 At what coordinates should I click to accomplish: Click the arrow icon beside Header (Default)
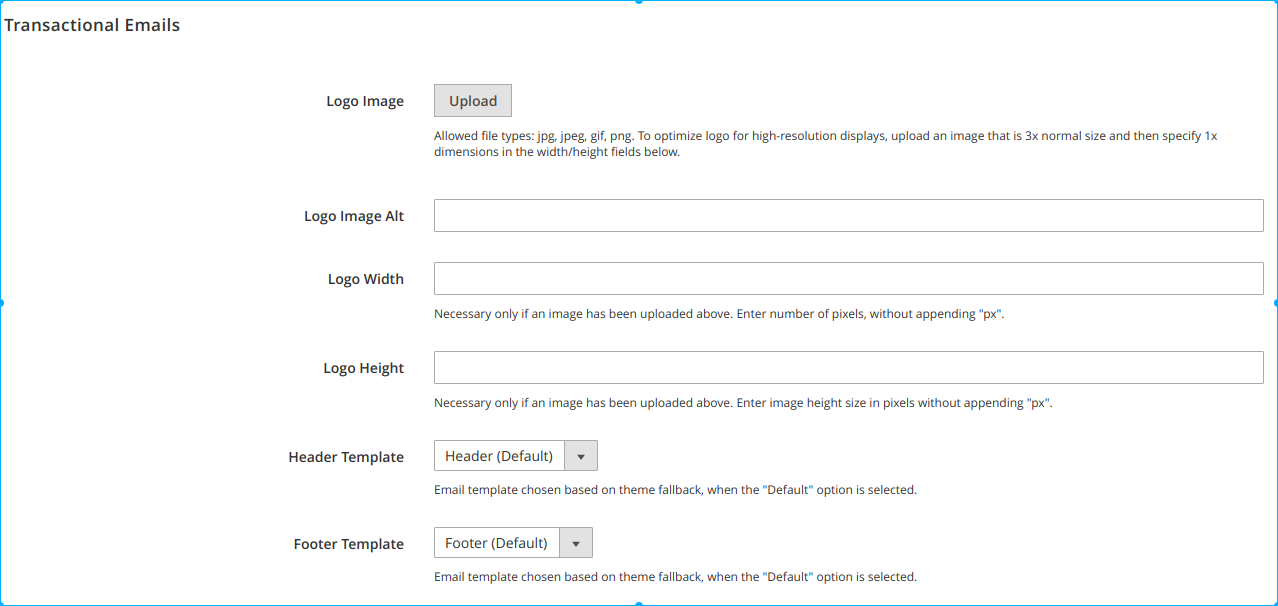click(581, 457)
